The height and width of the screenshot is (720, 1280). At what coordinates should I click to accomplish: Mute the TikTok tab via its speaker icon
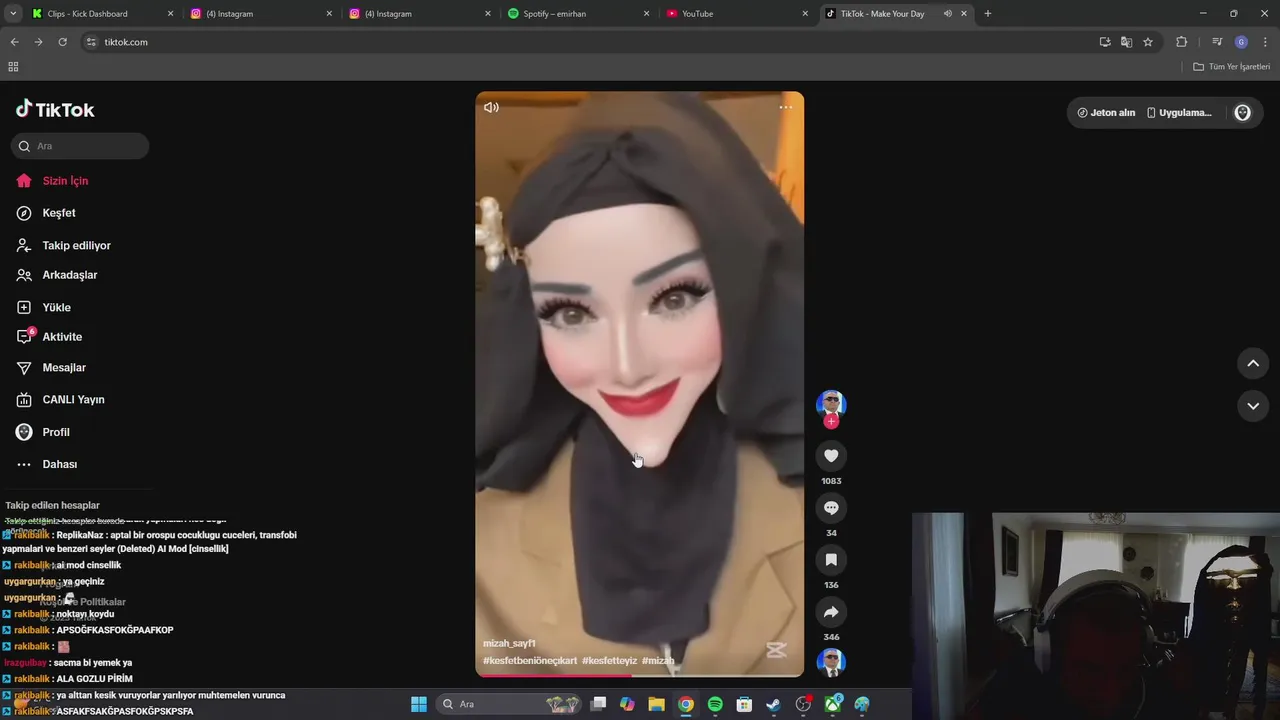947,14
